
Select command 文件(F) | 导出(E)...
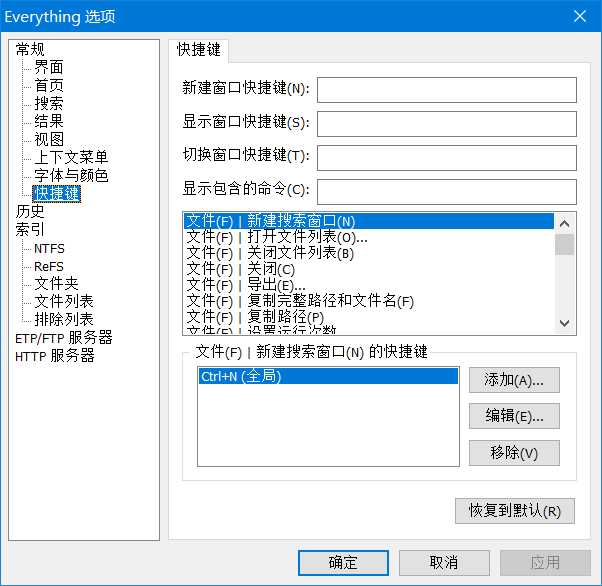coord(369,285)
